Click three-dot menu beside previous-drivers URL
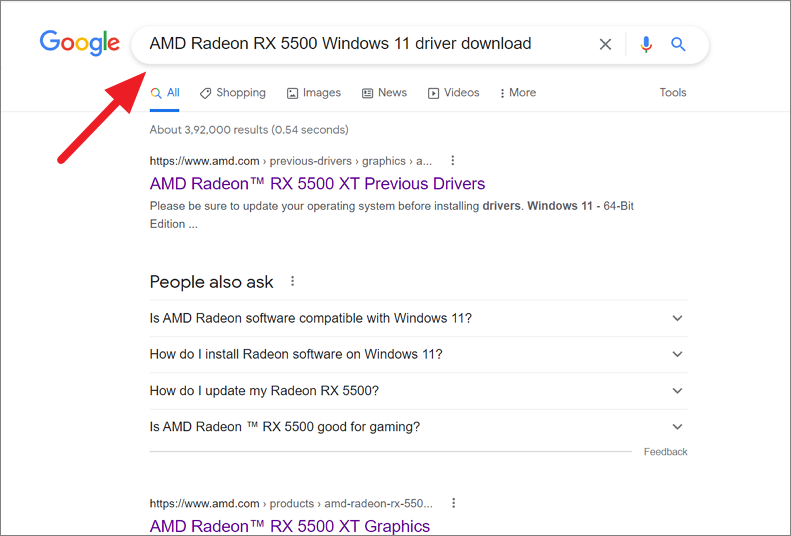Image resolution: width=791 pixels, height=536 pixels. click(x=453, y=160)
